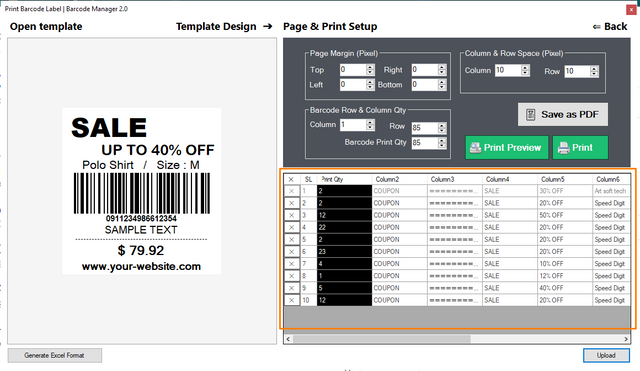This screenshot has height=371, width=640.
Task: Click the Right margin input field
Action: coord(424,70)
